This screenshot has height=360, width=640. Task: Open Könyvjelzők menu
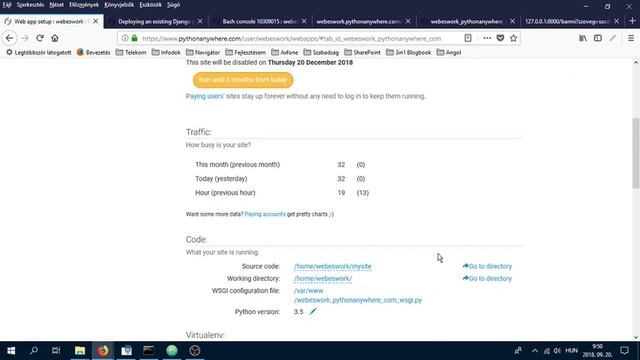click(119, 5)
